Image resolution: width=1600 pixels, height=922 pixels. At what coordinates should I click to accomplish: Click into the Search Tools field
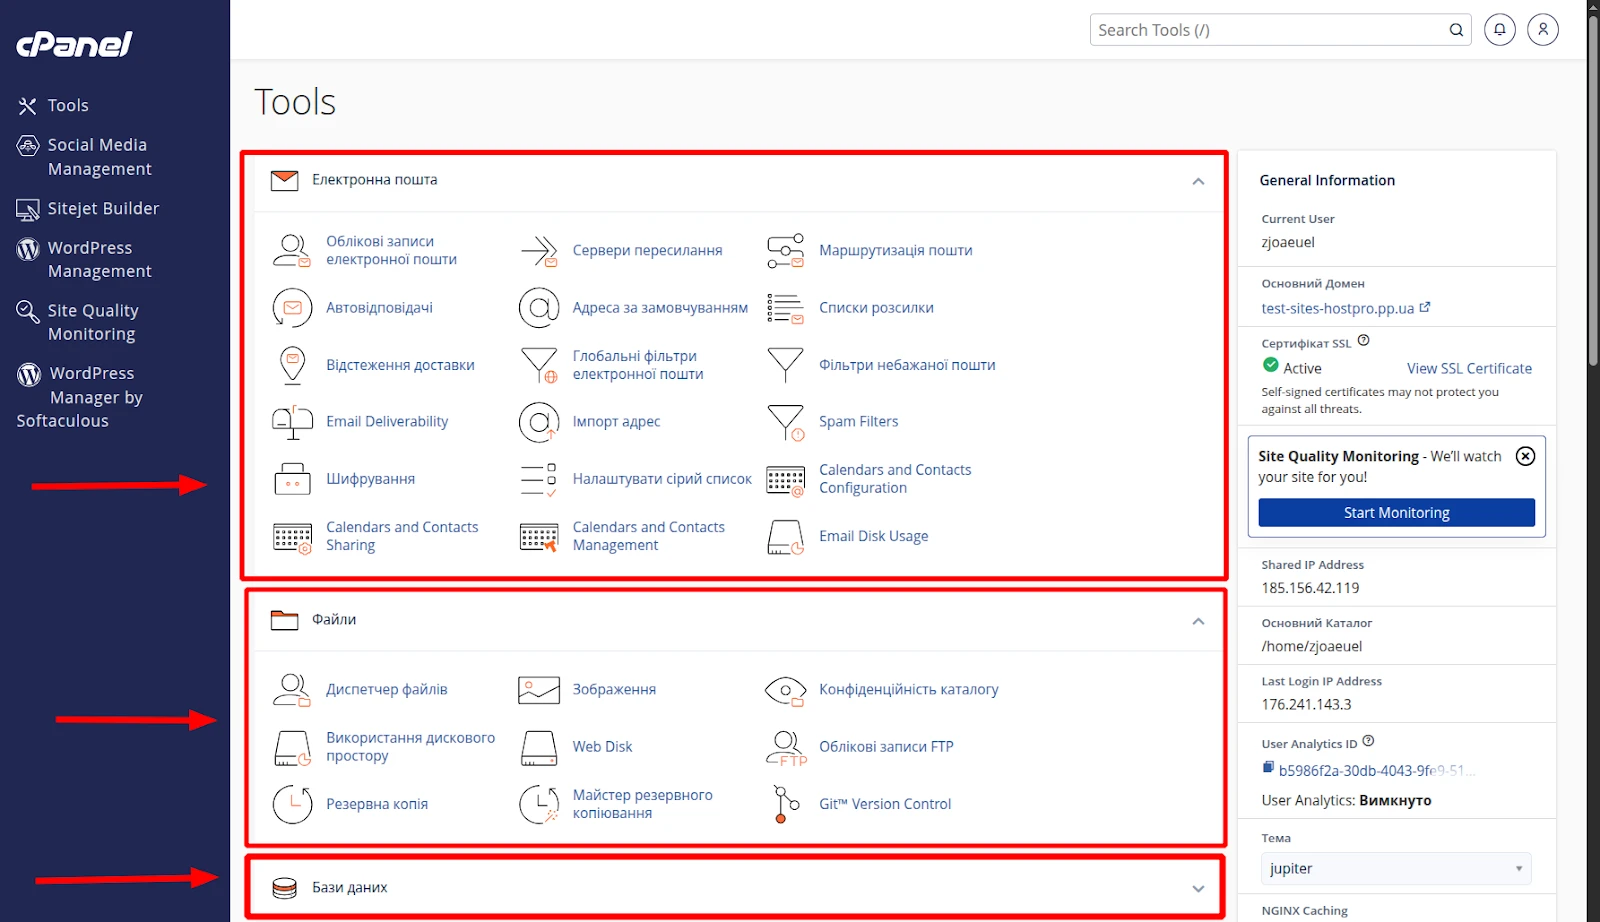[x=1268, y=30]
